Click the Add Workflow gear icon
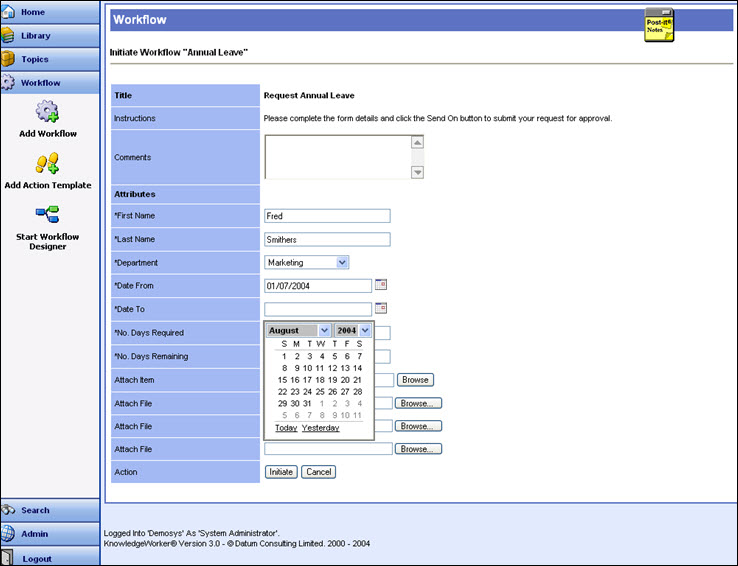Image resolution: width=738 pixels, height=566 pixels. point(48,111)
